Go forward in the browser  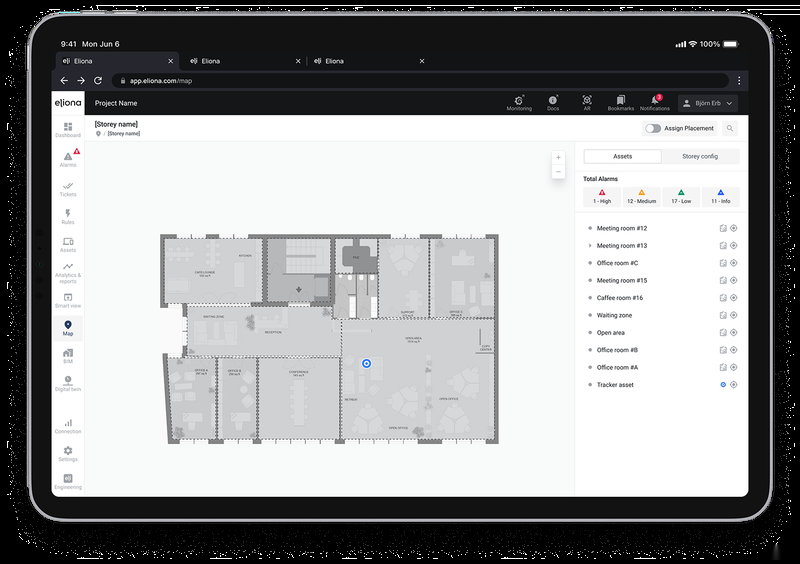click(81, 81)
